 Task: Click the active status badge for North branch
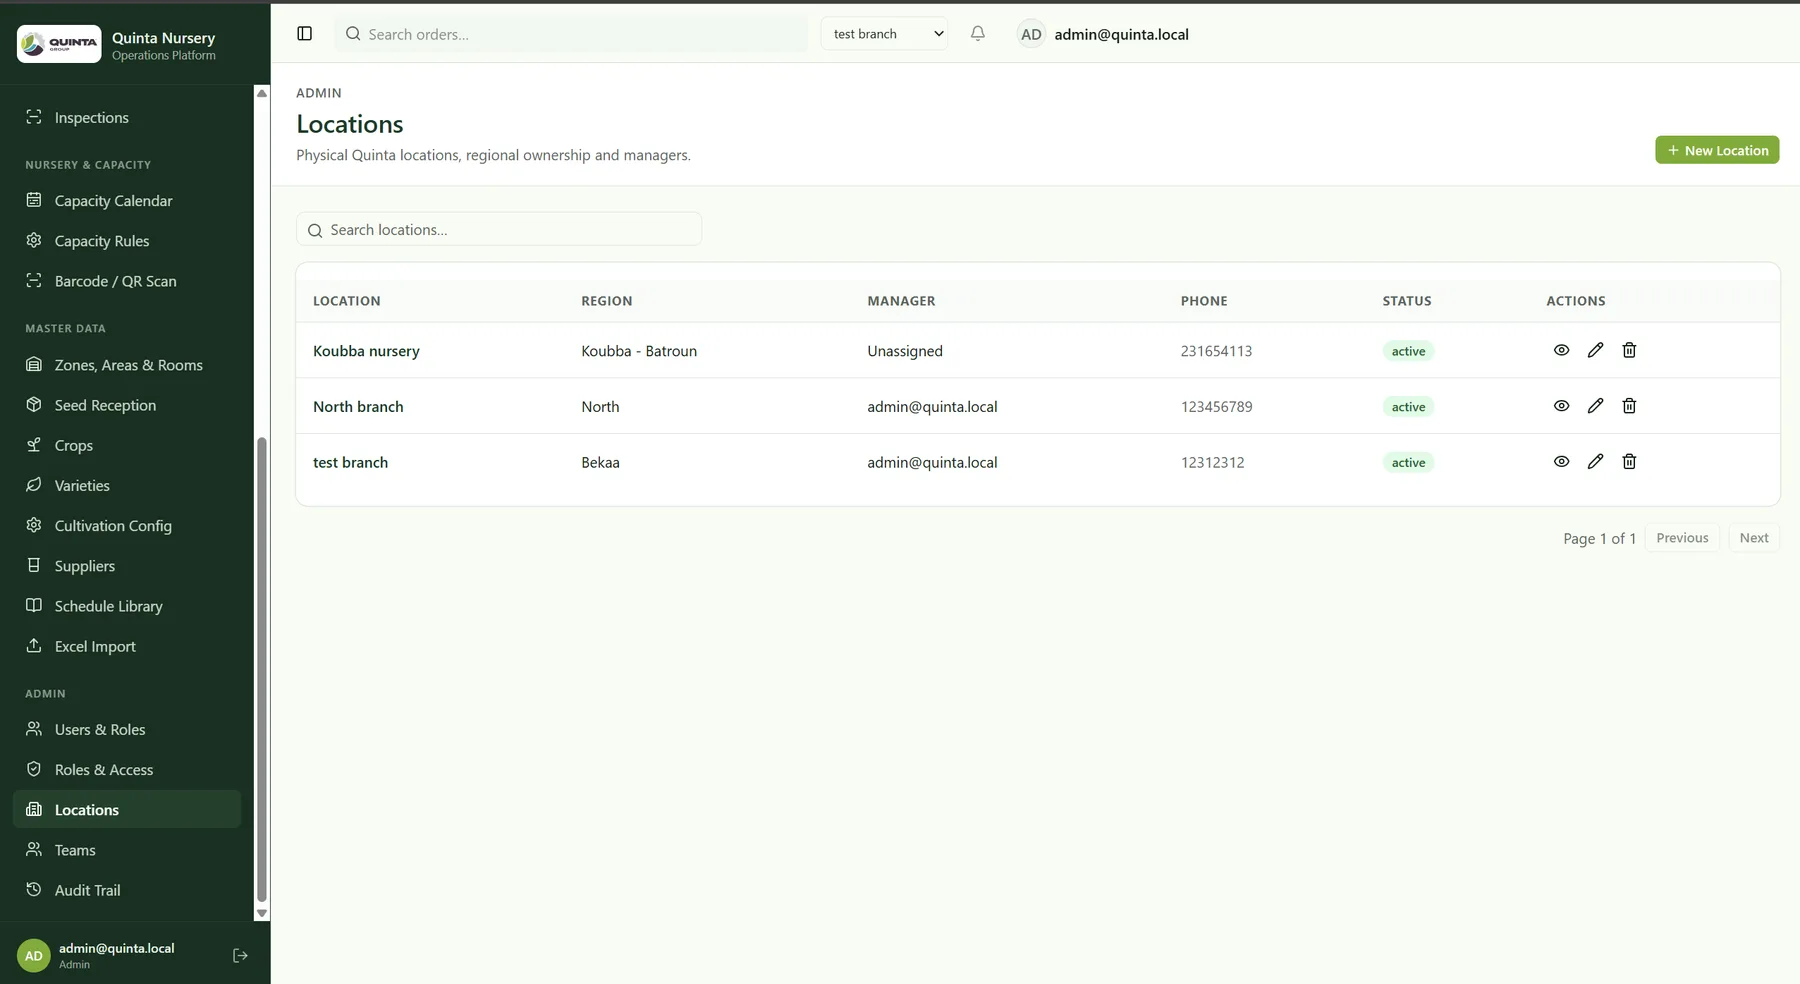pyautogui.click(x=1408, y=407)
